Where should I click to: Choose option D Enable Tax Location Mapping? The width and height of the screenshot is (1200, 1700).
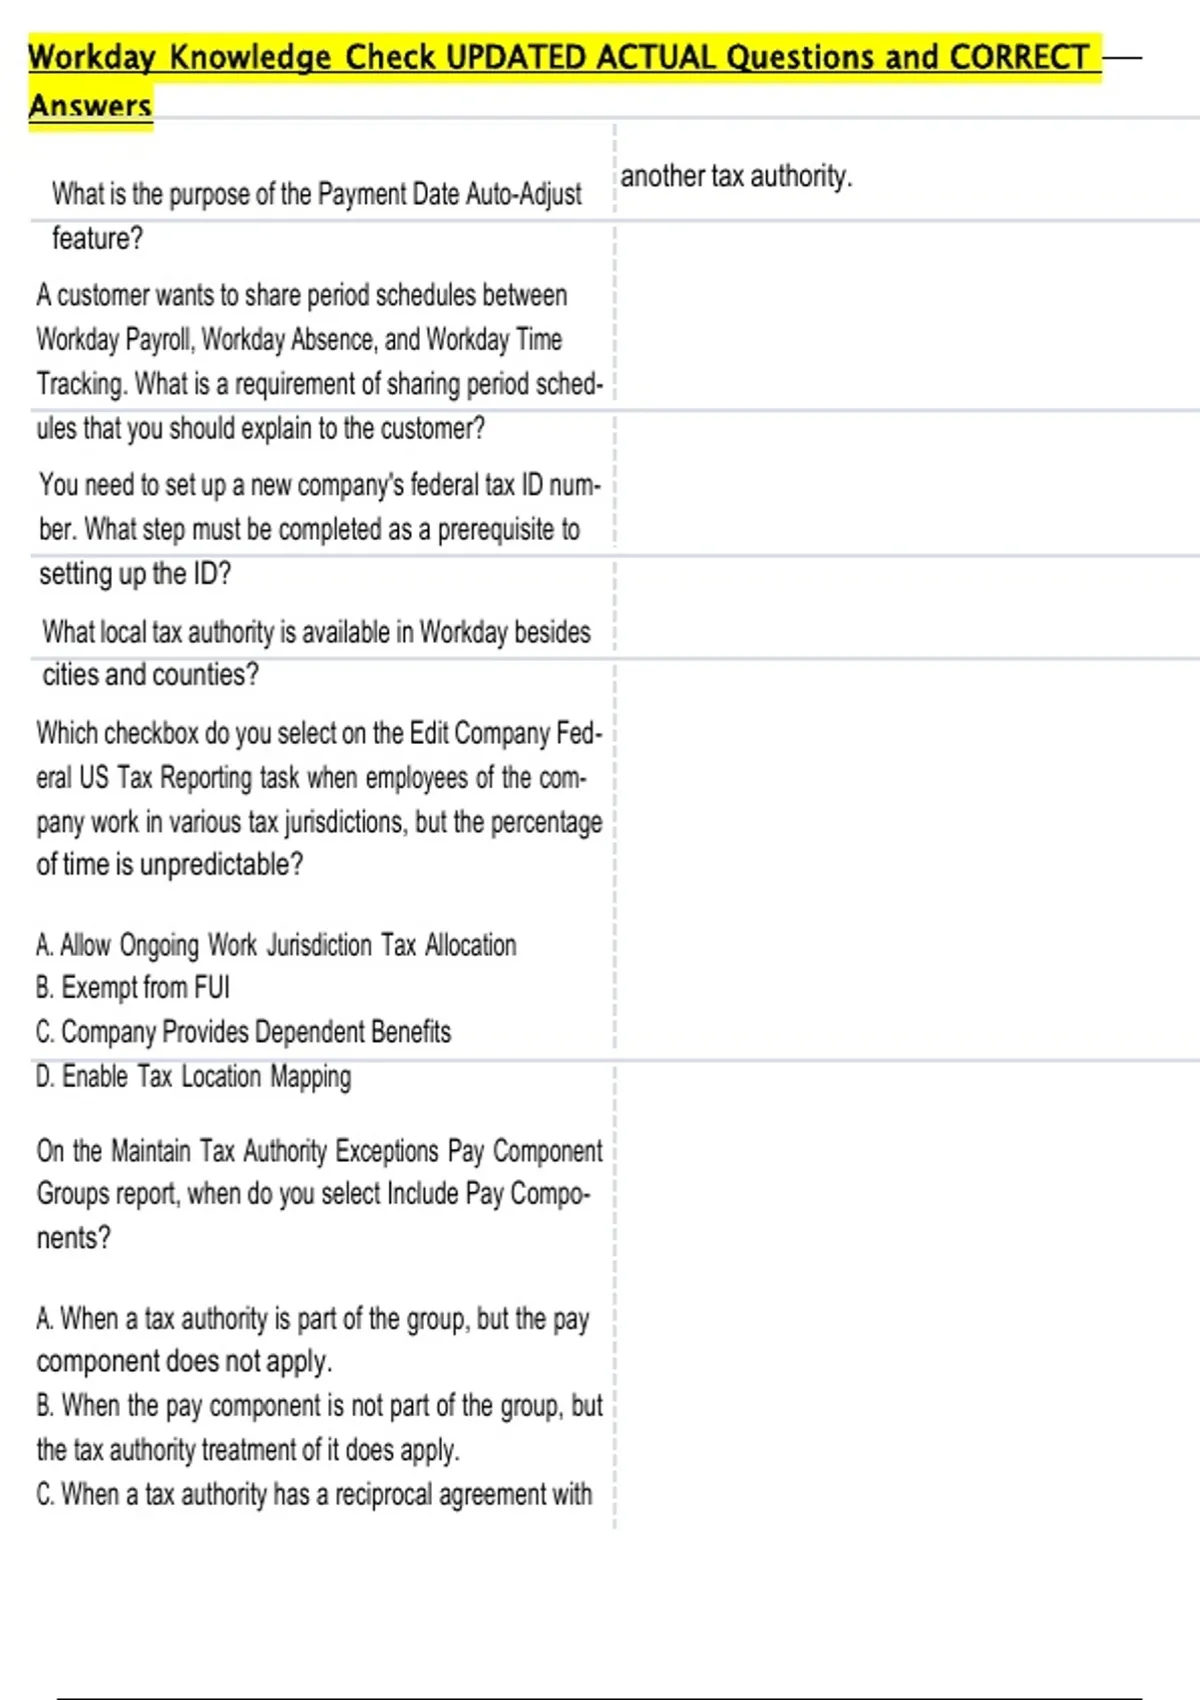(193, 1077)
